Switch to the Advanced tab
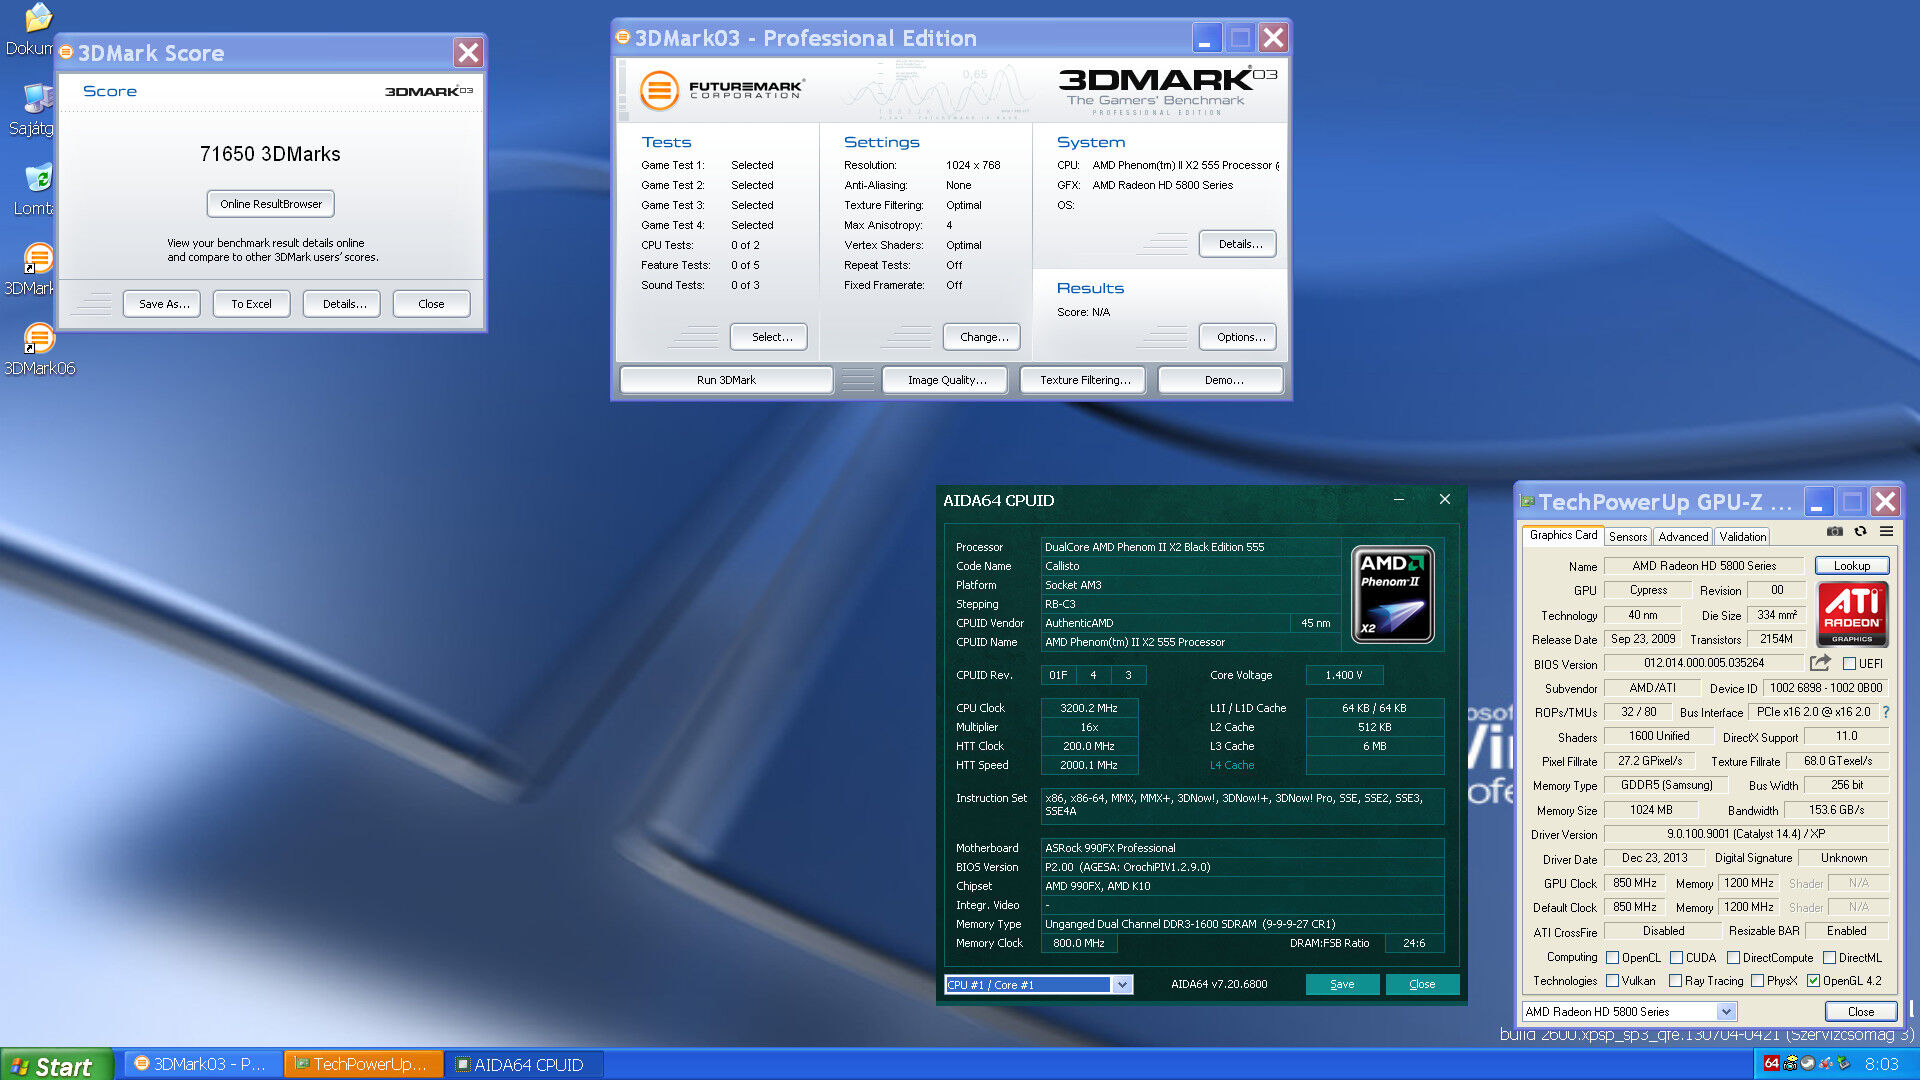Screen dimensions: 1920x1080 (x=1683, y=537)
